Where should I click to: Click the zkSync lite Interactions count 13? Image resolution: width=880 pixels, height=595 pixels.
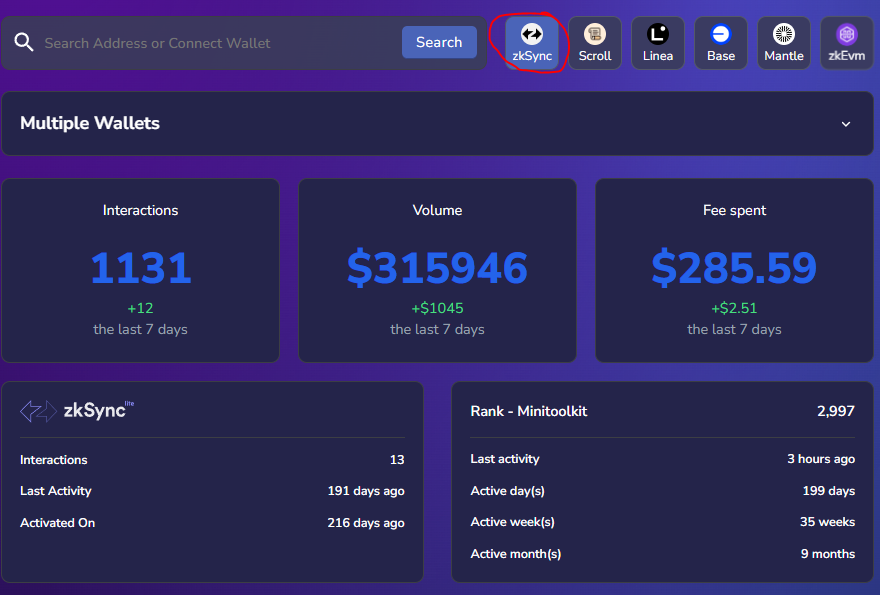point(397,460)
